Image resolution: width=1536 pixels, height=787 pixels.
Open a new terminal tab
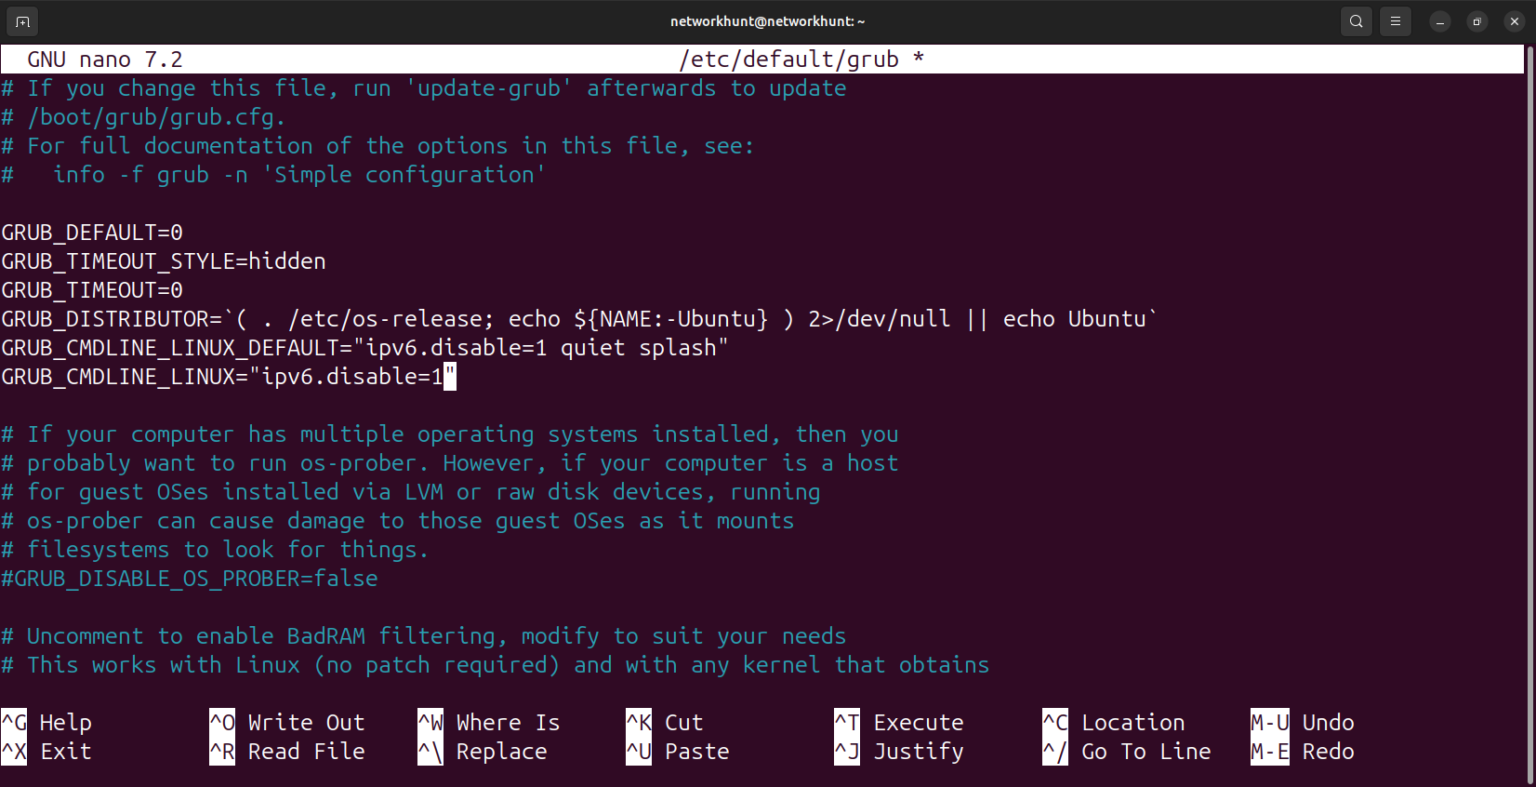[21, 20]
